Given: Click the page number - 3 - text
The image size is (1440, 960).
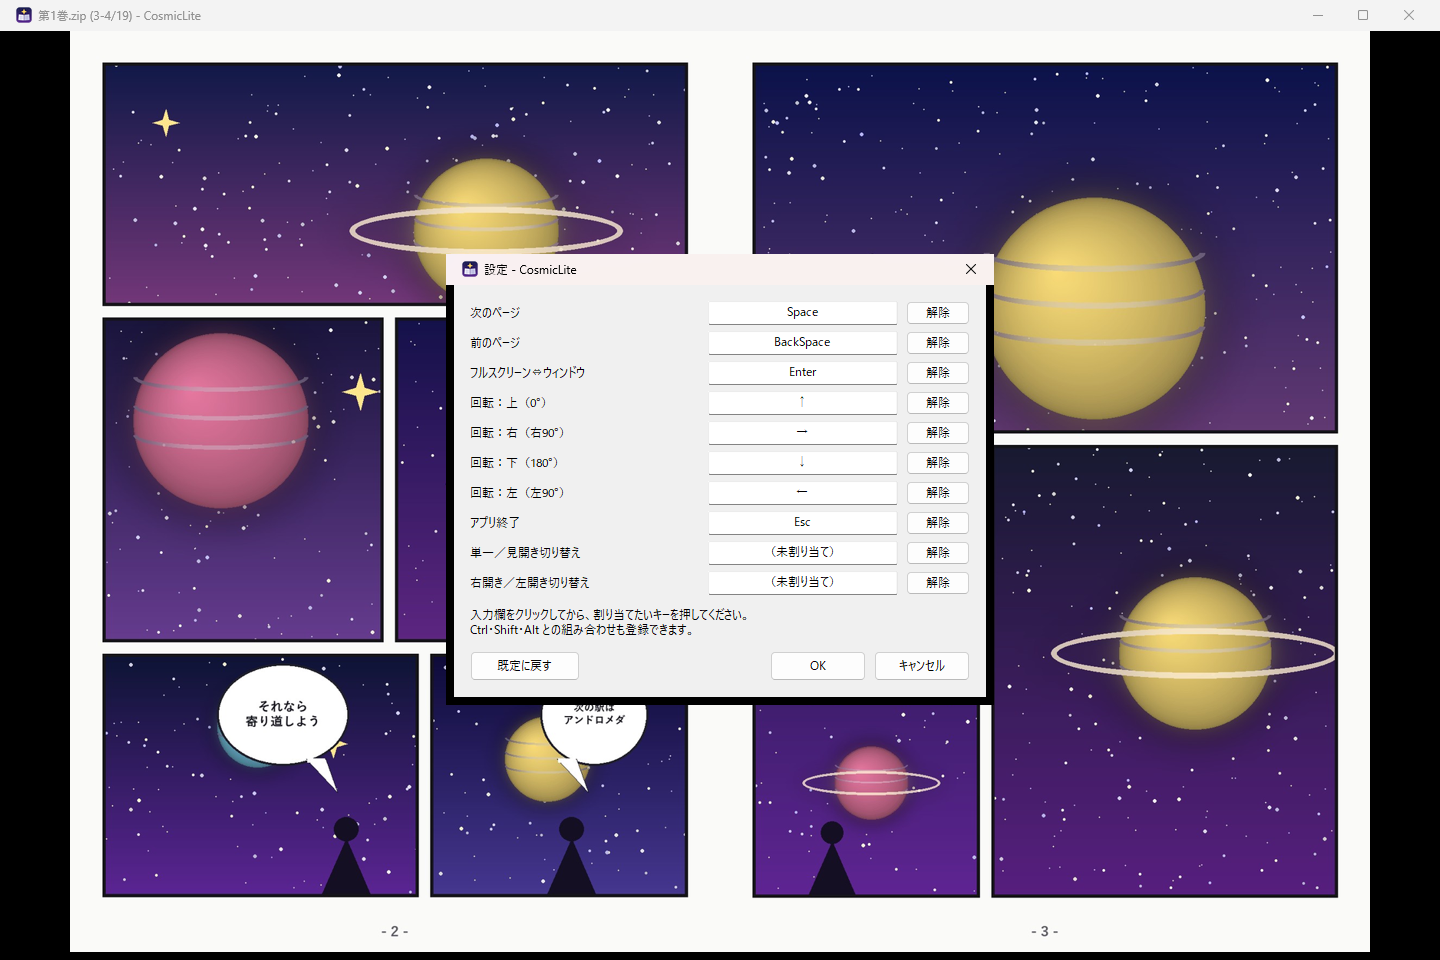Looking at the screenshot, I should pos(1045,931).
